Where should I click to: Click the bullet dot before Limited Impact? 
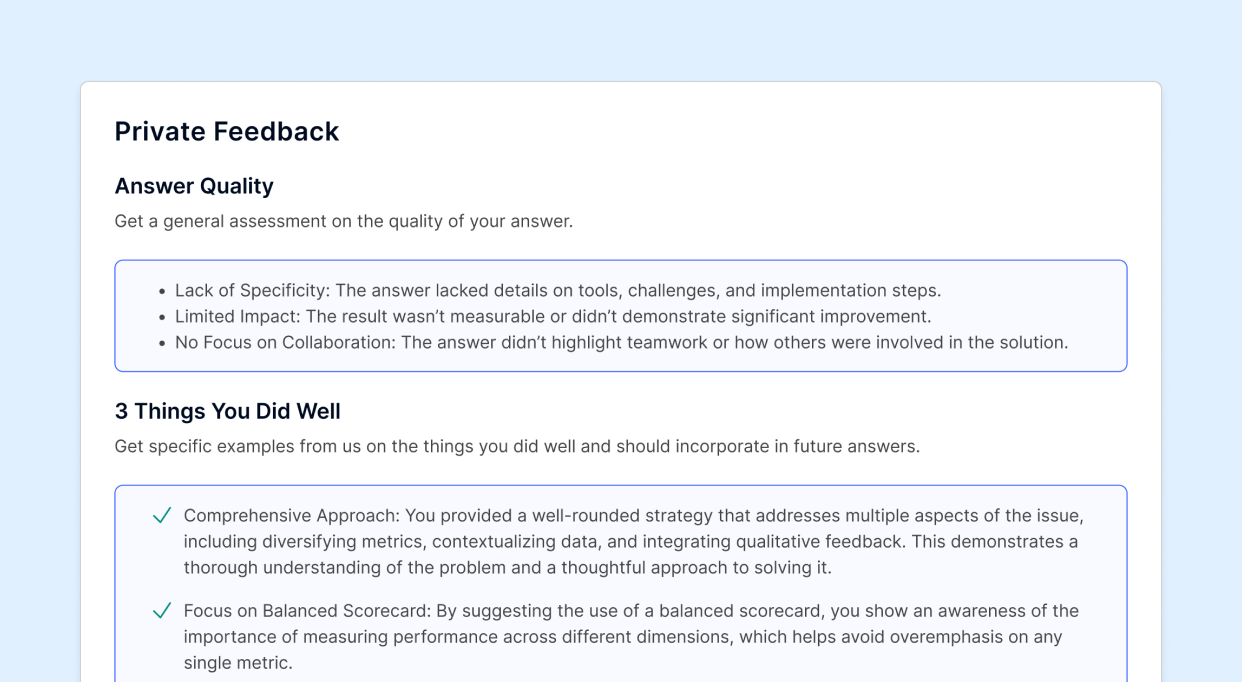161,317
